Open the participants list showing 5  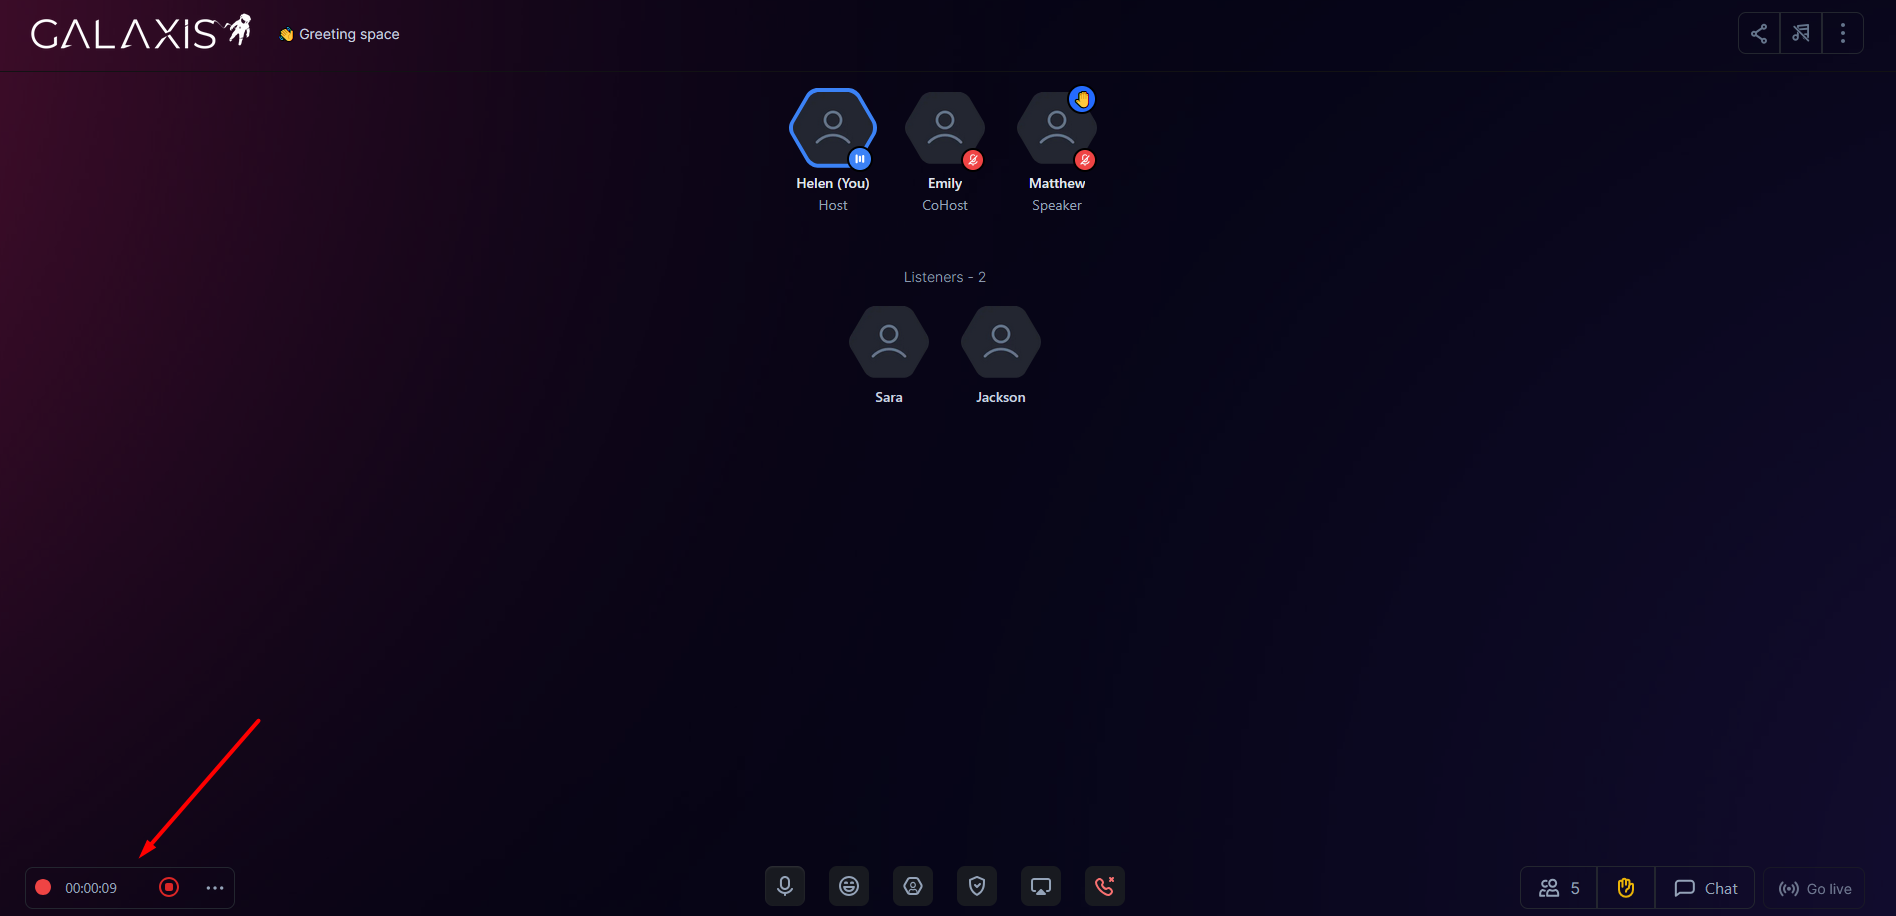(x=1558, y=888)
